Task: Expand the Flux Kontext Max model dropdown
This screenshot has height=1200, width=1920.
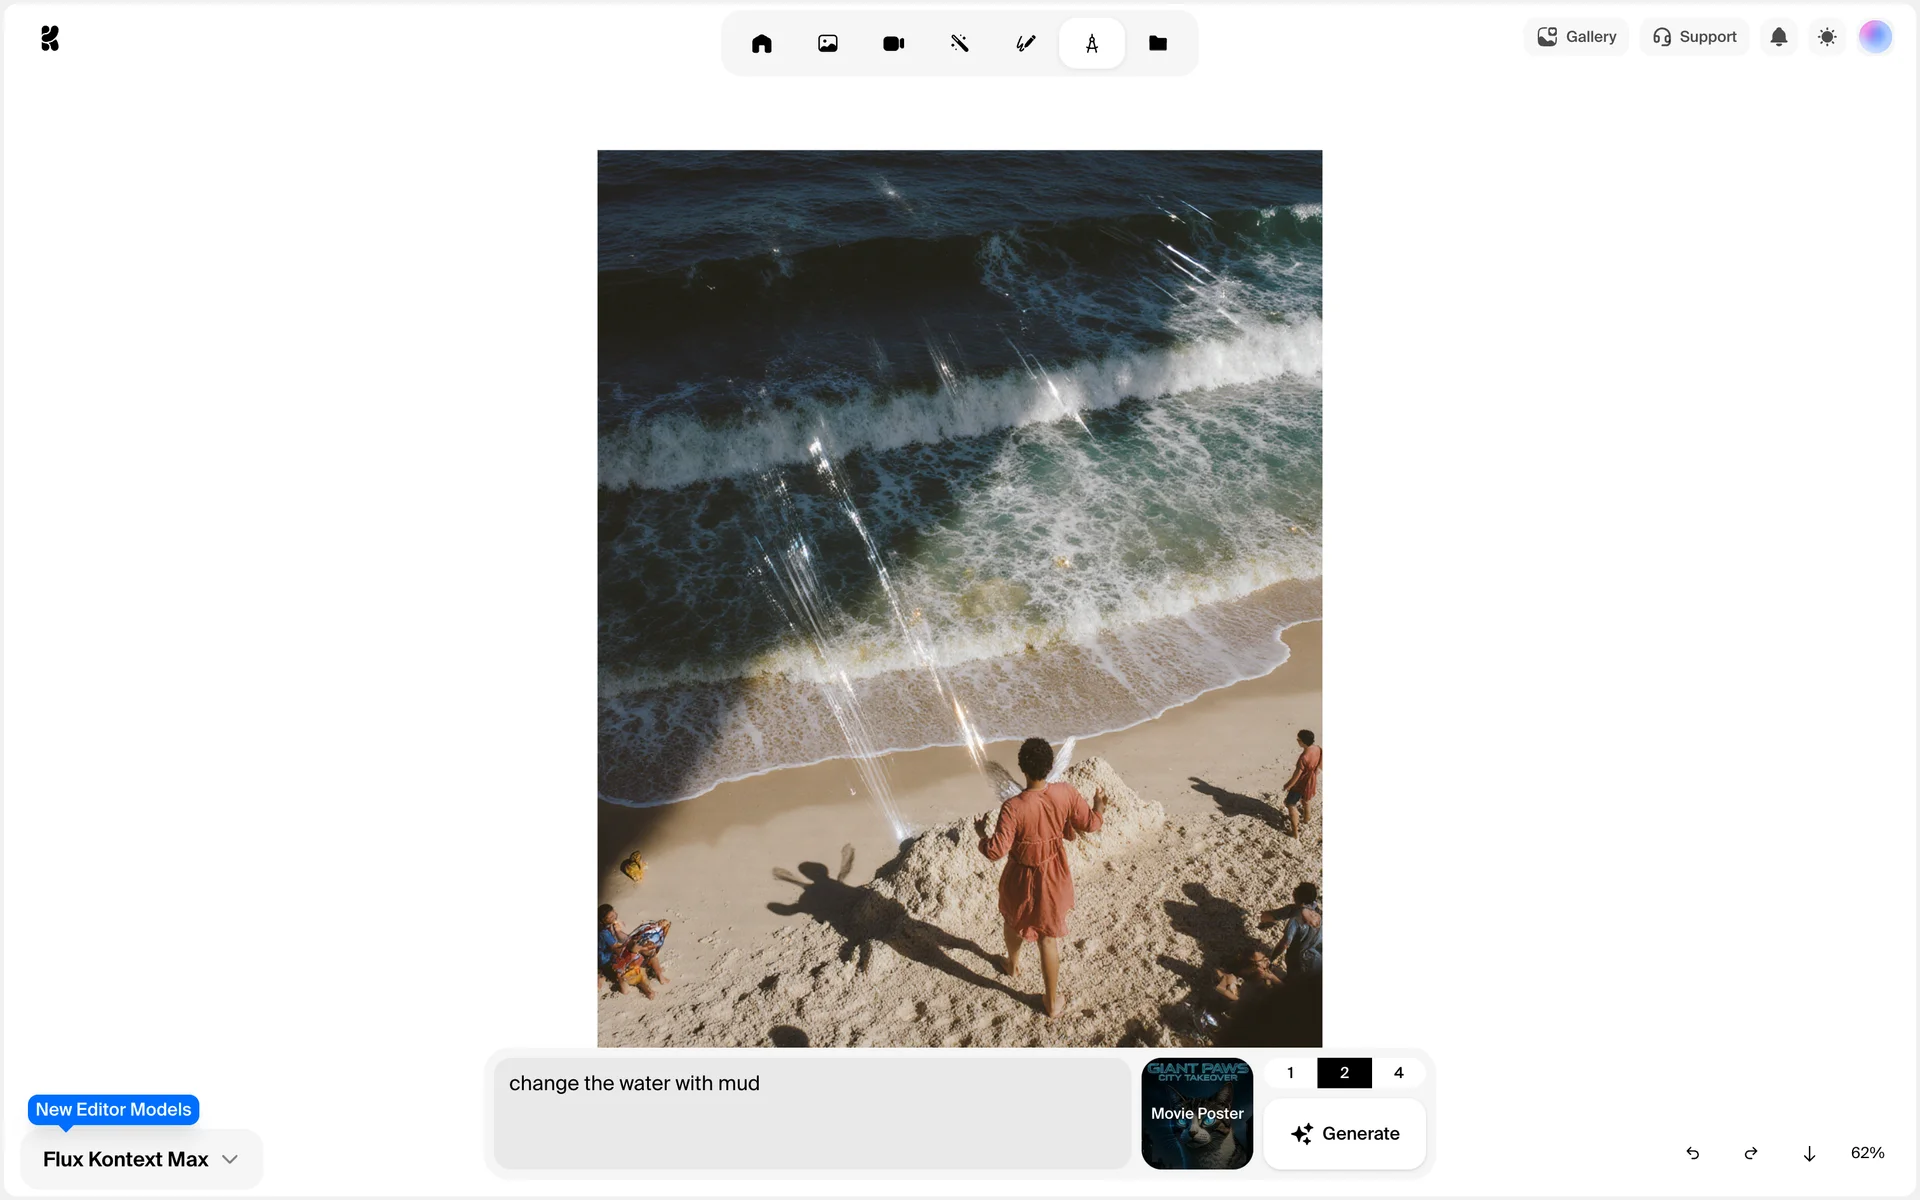Action: tap(141, 1159)
